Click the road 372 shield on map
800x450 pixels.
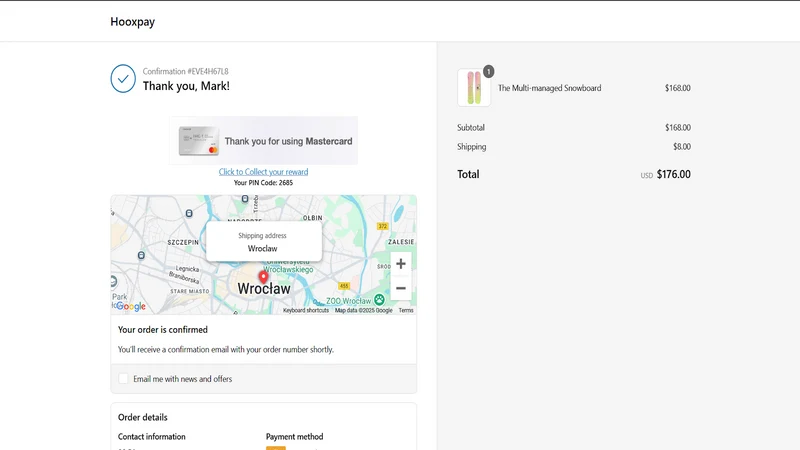coord(383,226)
